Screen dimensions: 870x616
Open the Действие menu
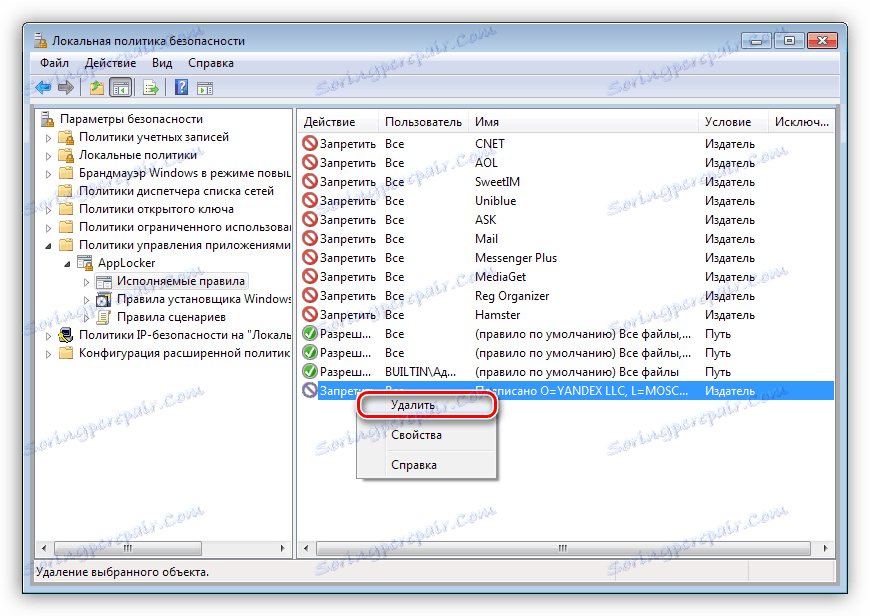pyautogui.click(x=110, y=62)
